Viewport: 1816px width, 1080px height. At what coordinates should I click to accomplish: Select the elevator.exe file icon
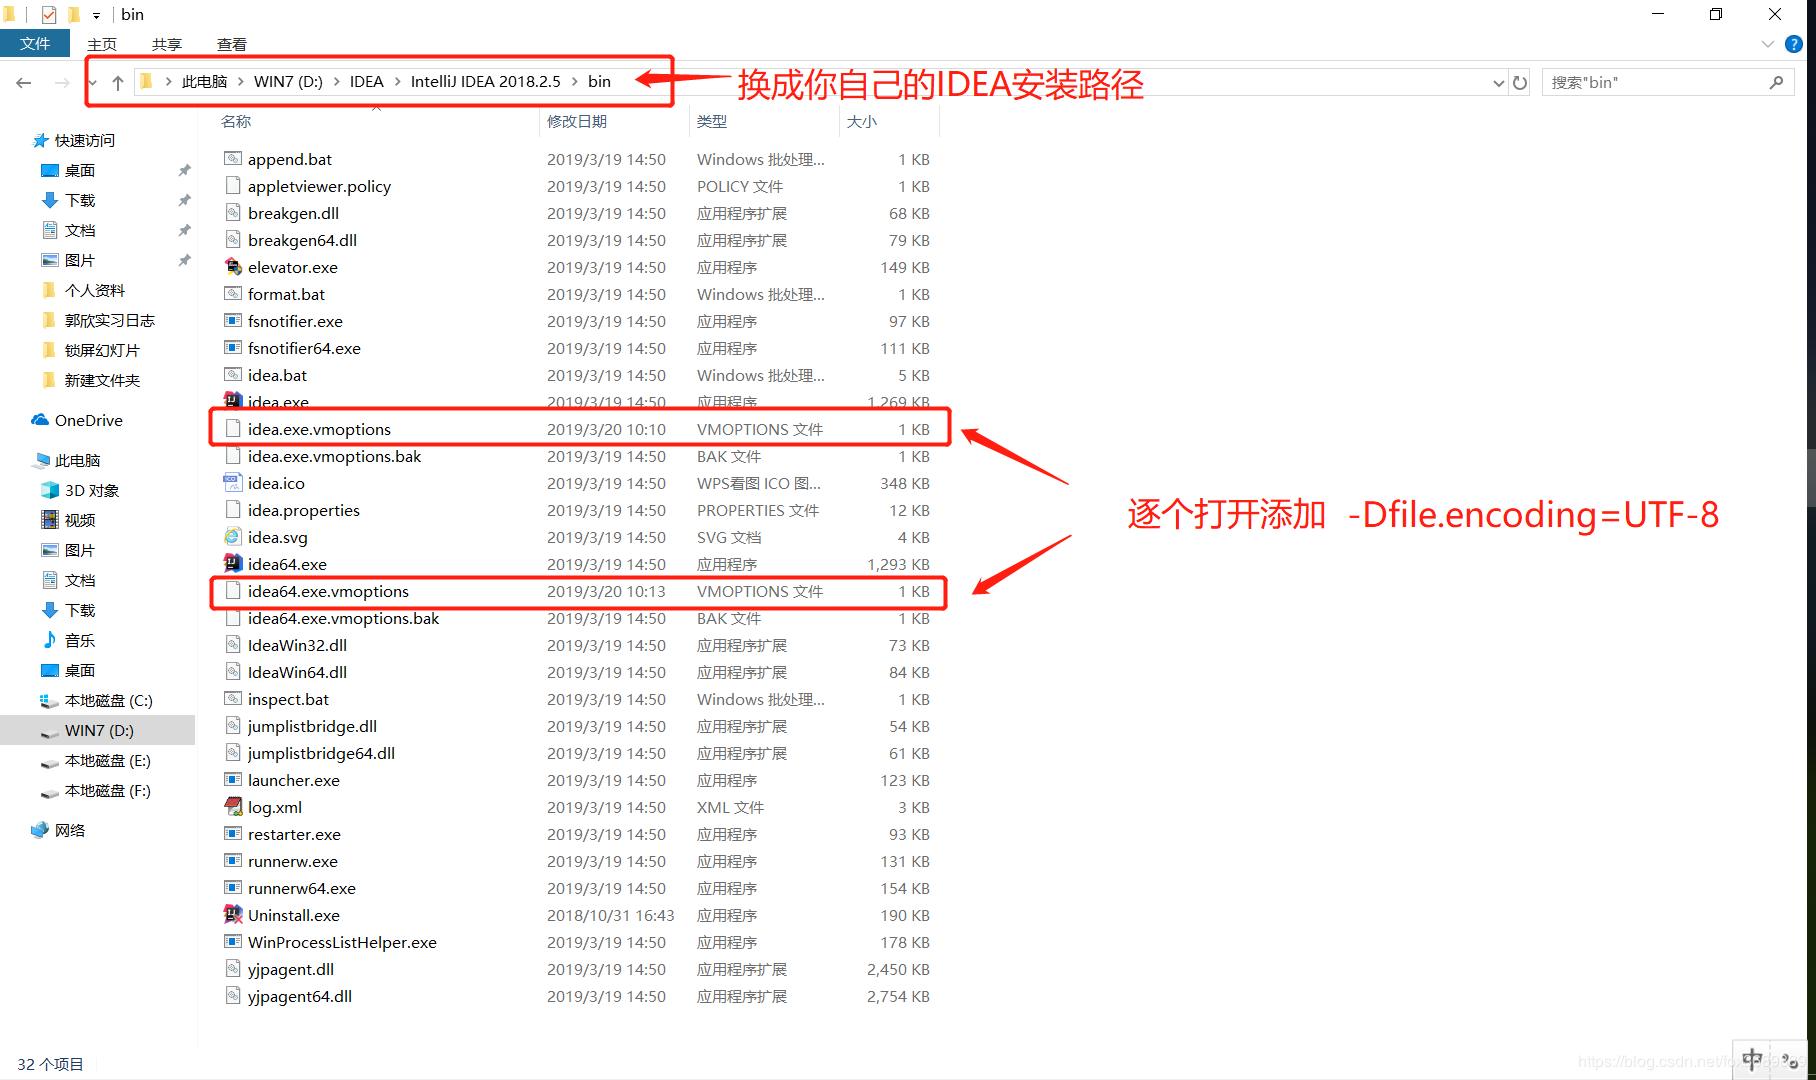[x=233, y=266]
